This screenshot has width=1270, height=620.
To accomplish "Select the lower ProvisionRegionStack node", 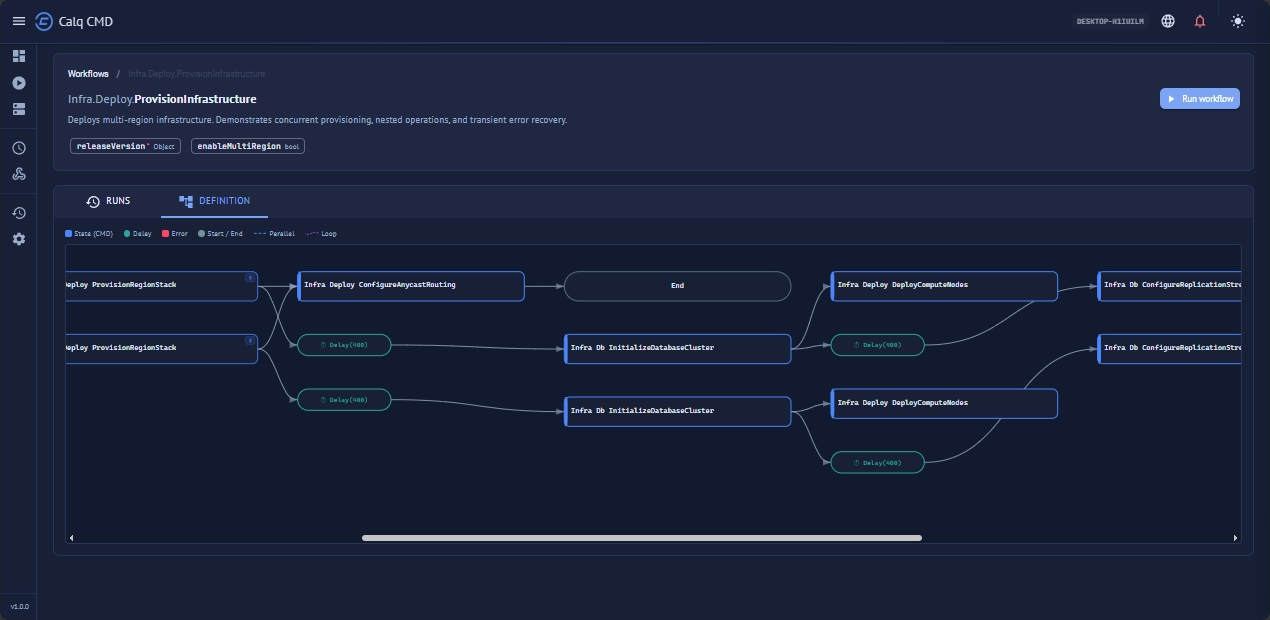I will tap(161, 349).
